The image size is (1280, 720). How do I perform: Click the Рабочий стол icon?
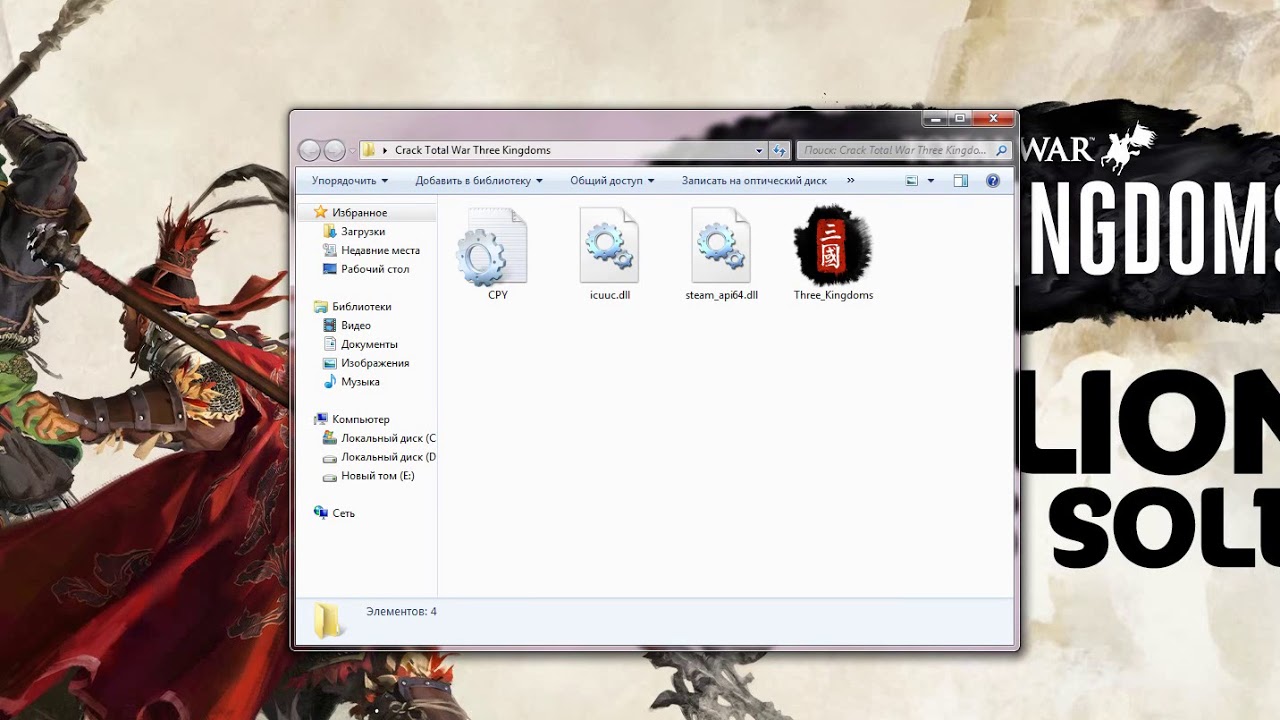(x=330, y=269)
